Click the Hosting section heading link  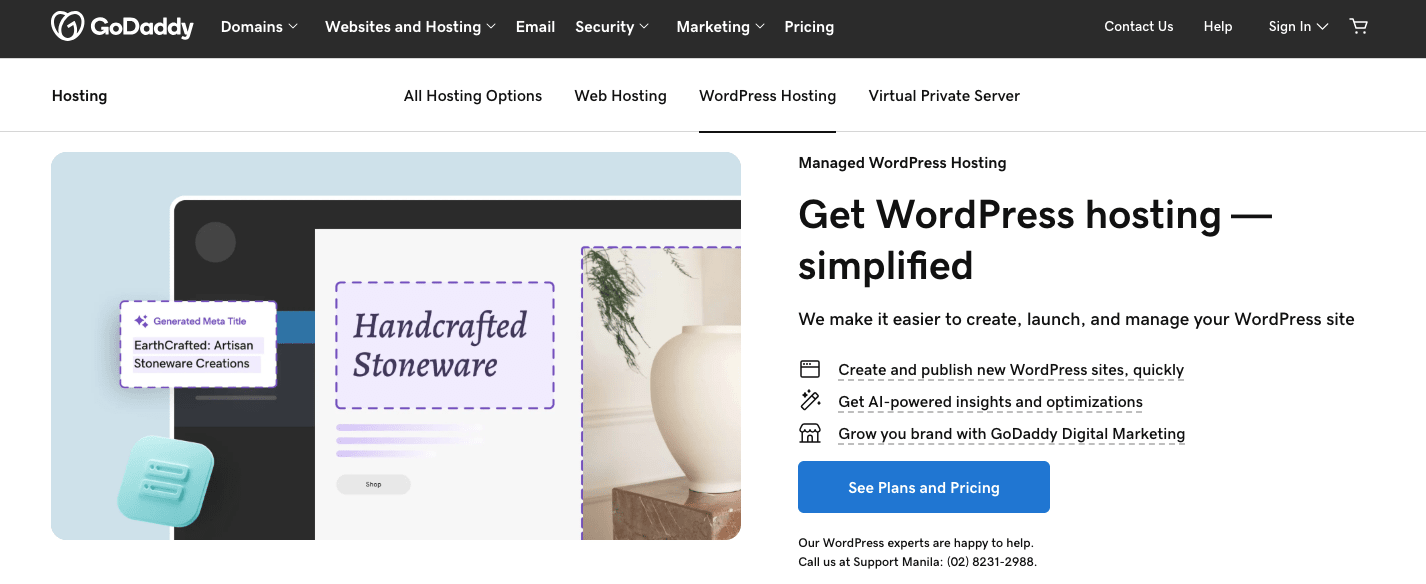(79, 96)
